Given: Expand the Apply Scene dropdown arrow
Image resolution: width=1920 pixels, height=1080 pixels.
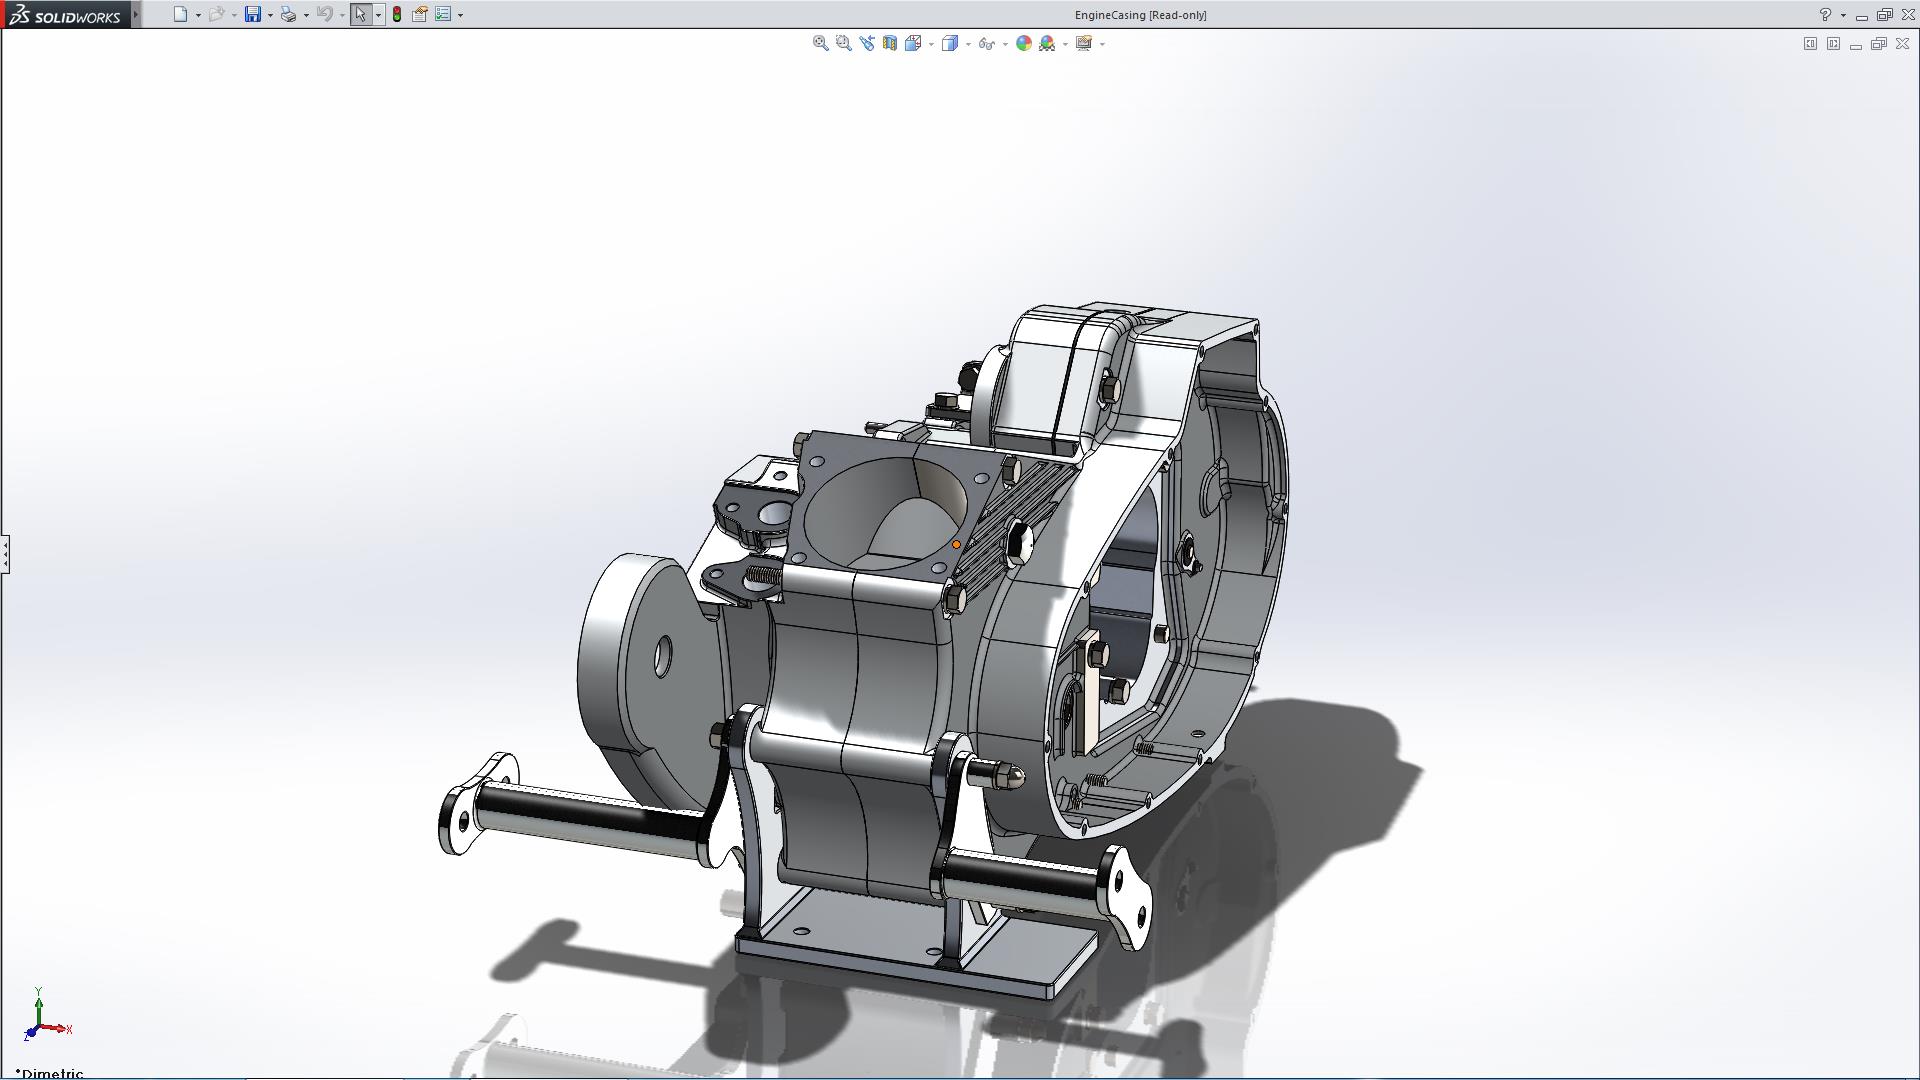Looking at the screenshot, I should pyautogui.click(x=1065, y=44).
